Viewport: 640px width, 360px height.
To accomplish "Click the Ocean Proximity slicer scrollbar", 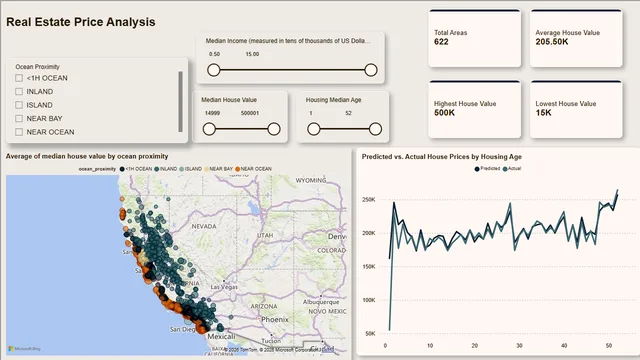I will point(180,102).
